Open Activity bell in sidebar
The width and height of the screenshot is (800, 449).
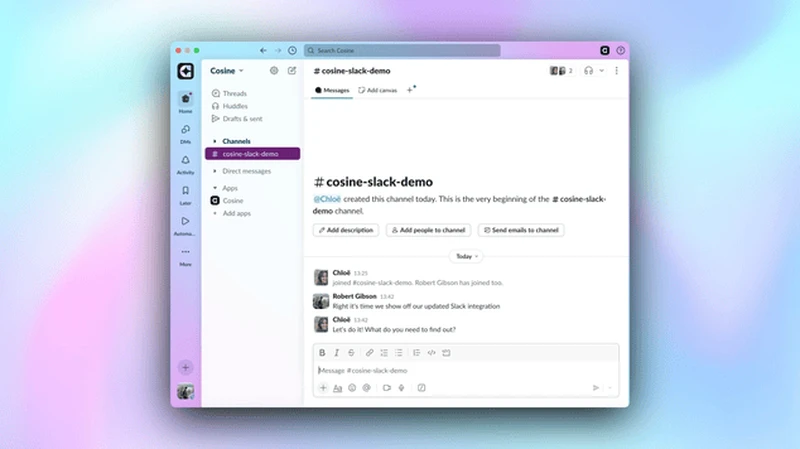click(x=186, y=164)
